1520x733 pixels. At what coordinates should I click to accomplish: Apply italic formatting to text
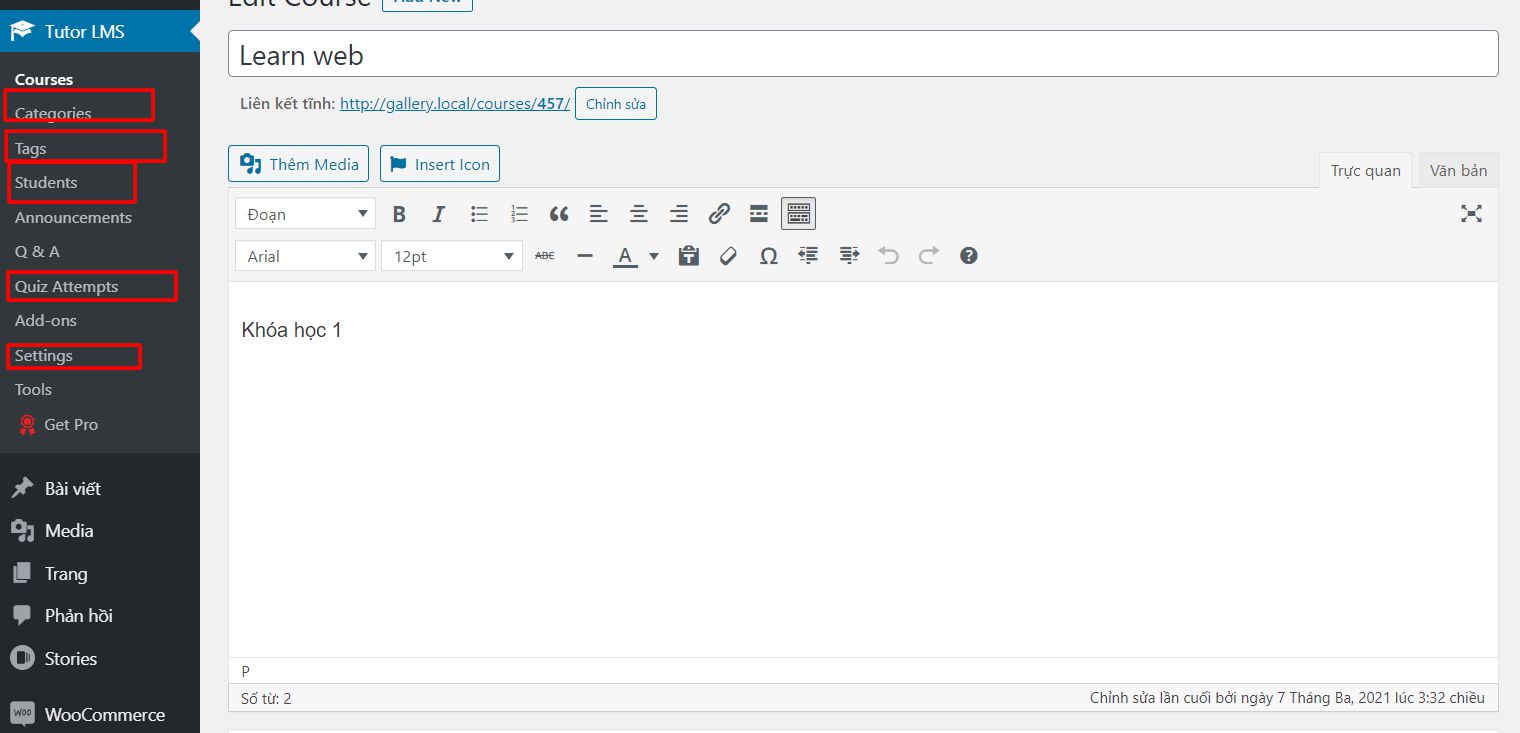[x=438, y=214]
